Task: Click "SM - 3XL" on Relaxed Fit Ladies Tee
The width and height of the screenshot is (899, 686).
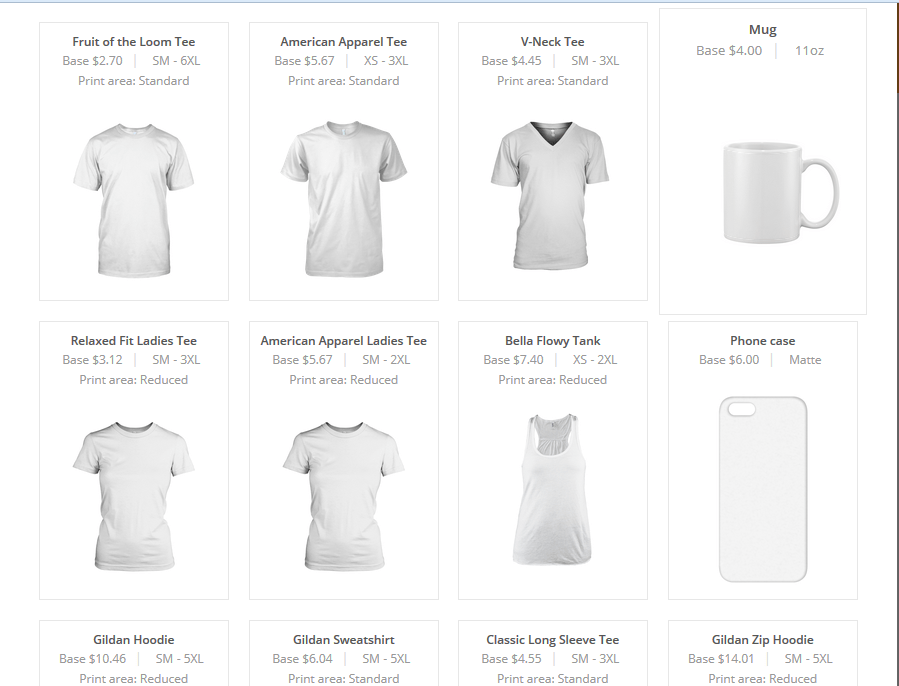Action: coord(176,360)
